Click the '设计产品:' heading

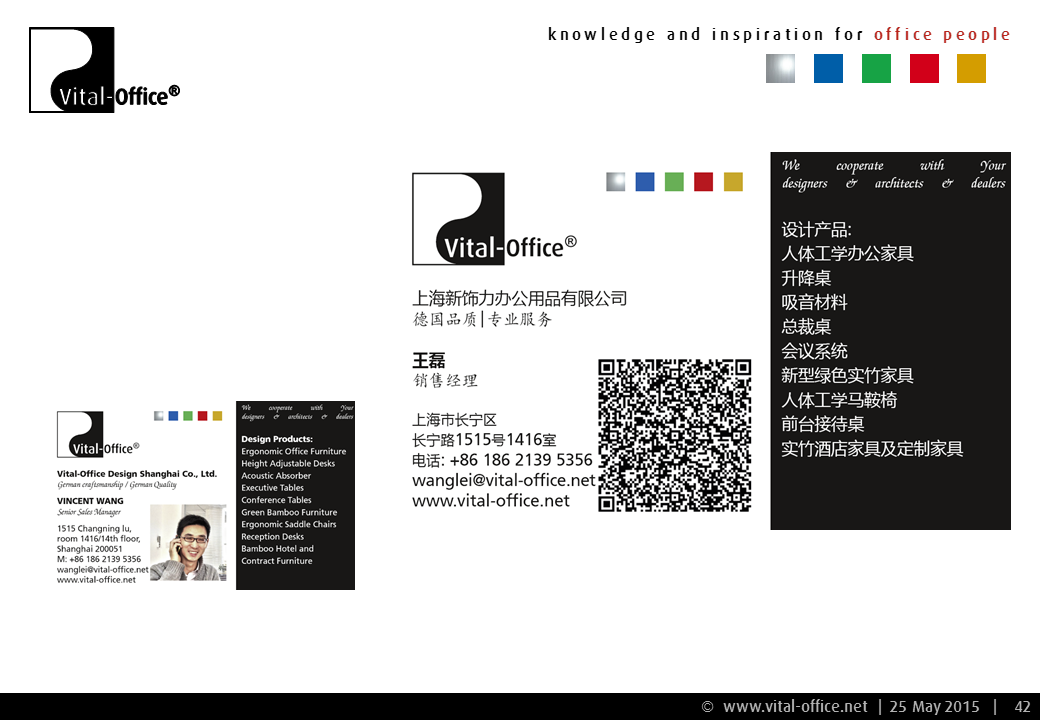[x=816, y=229]
